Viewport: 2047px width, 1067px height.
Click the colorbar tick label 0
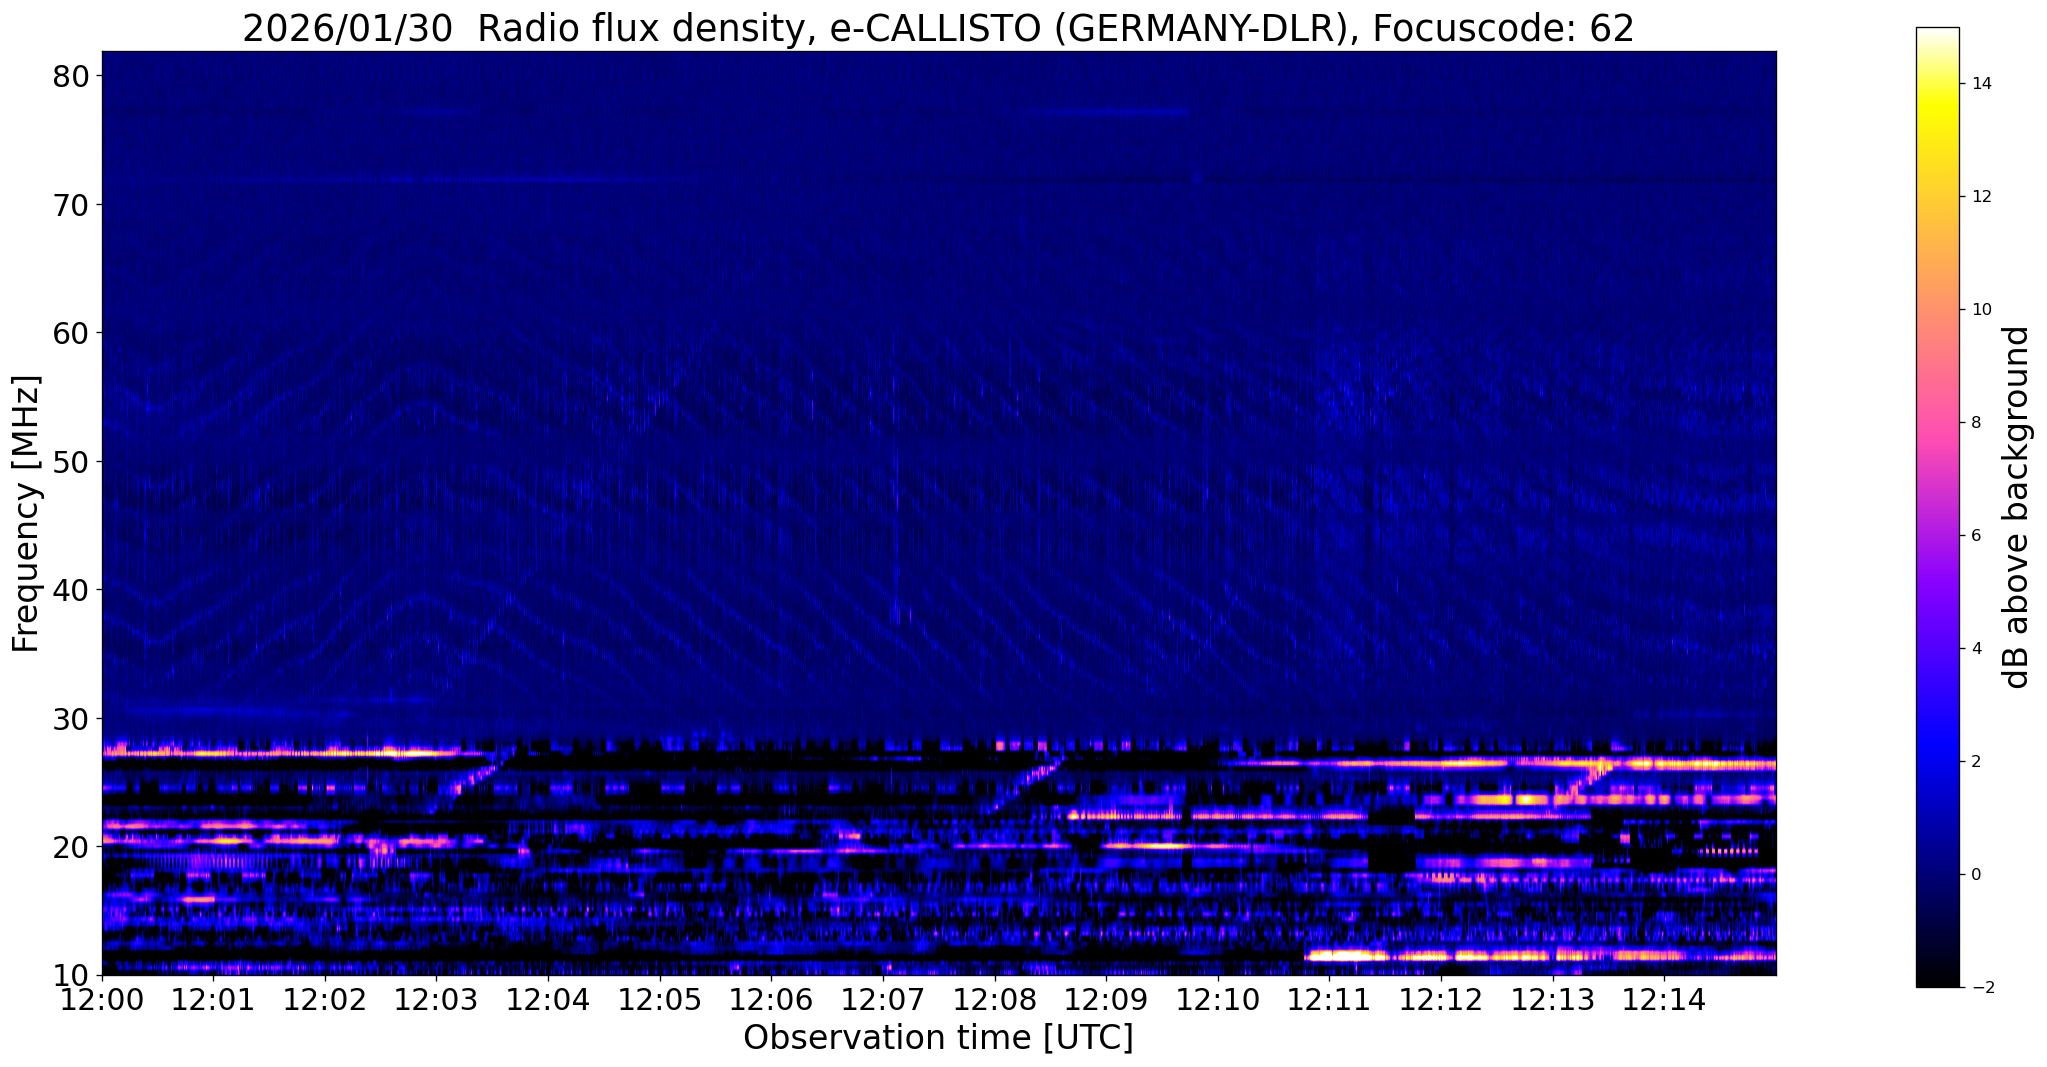(x=1975, y=875)
